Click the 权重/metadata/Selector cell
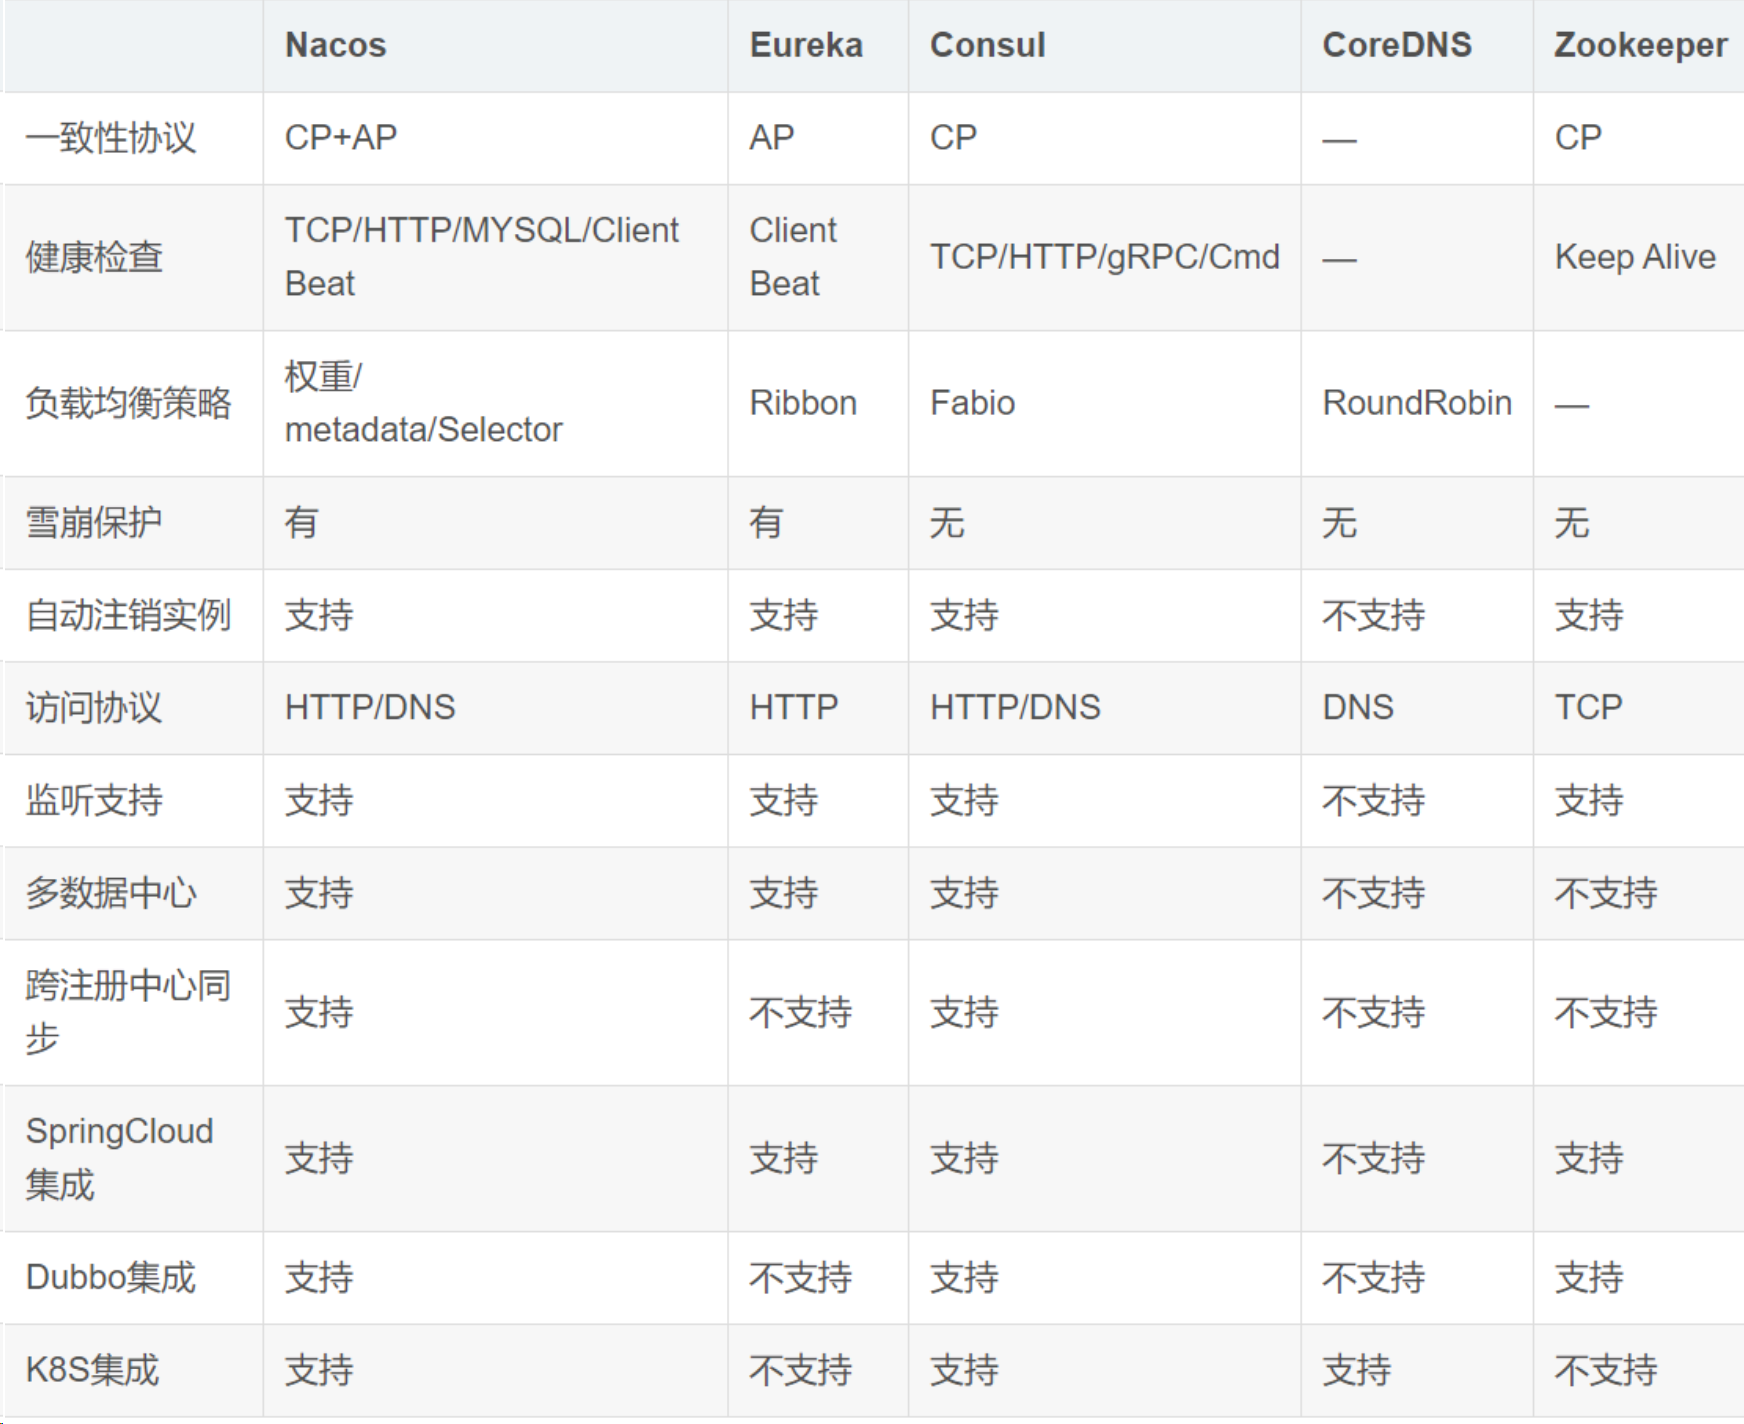 423,403
